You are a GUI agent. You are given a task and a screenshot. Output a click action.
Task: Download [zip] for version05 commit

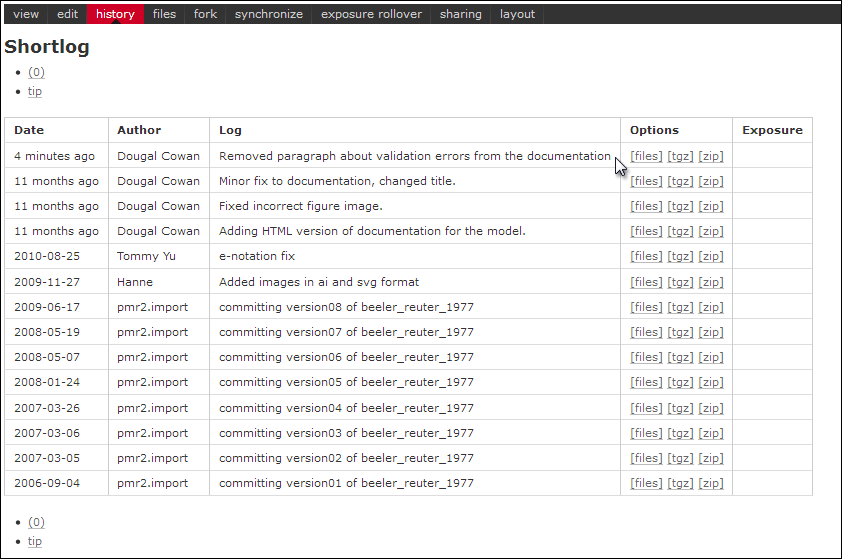(710, 382)
